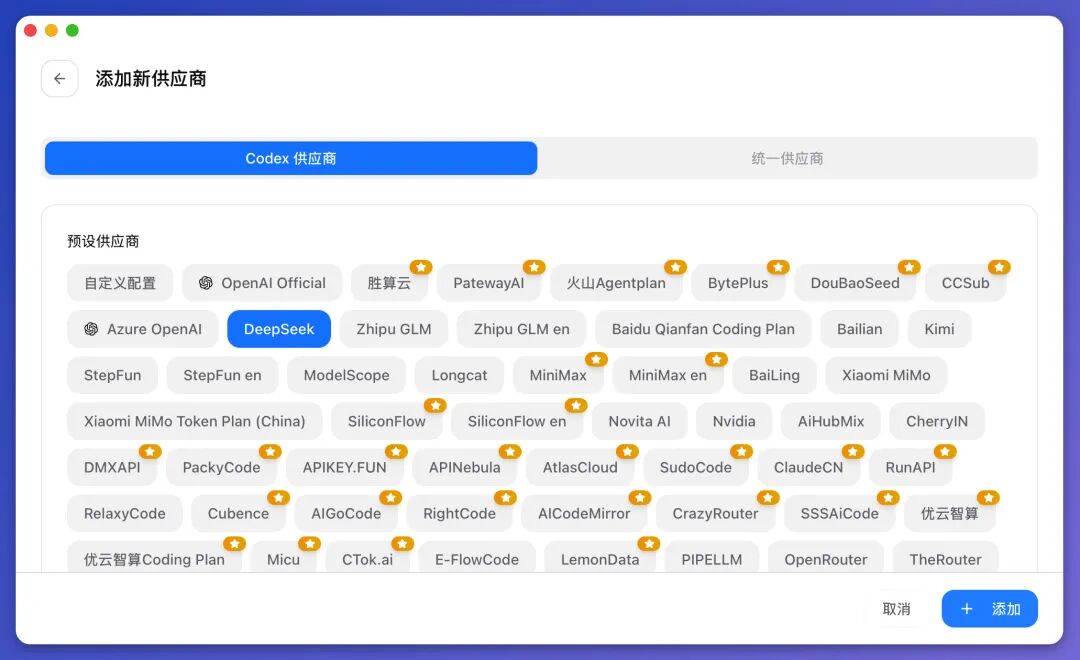Choose Nvidia provider
Viewport: 1080px width, 660px height.
pos(734,422)
